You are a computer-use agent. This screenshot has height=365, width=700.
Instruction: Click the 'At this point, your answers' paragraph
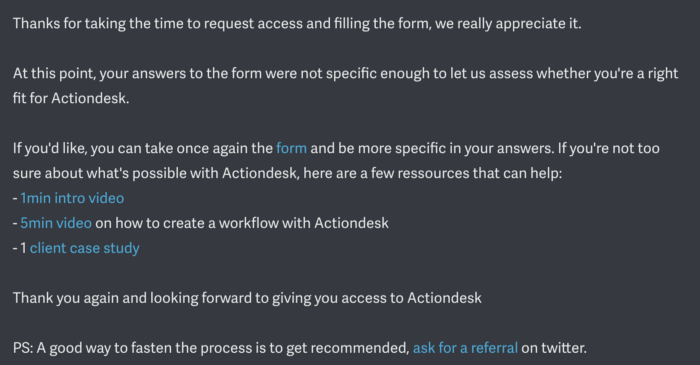click(x=345, y=86)
